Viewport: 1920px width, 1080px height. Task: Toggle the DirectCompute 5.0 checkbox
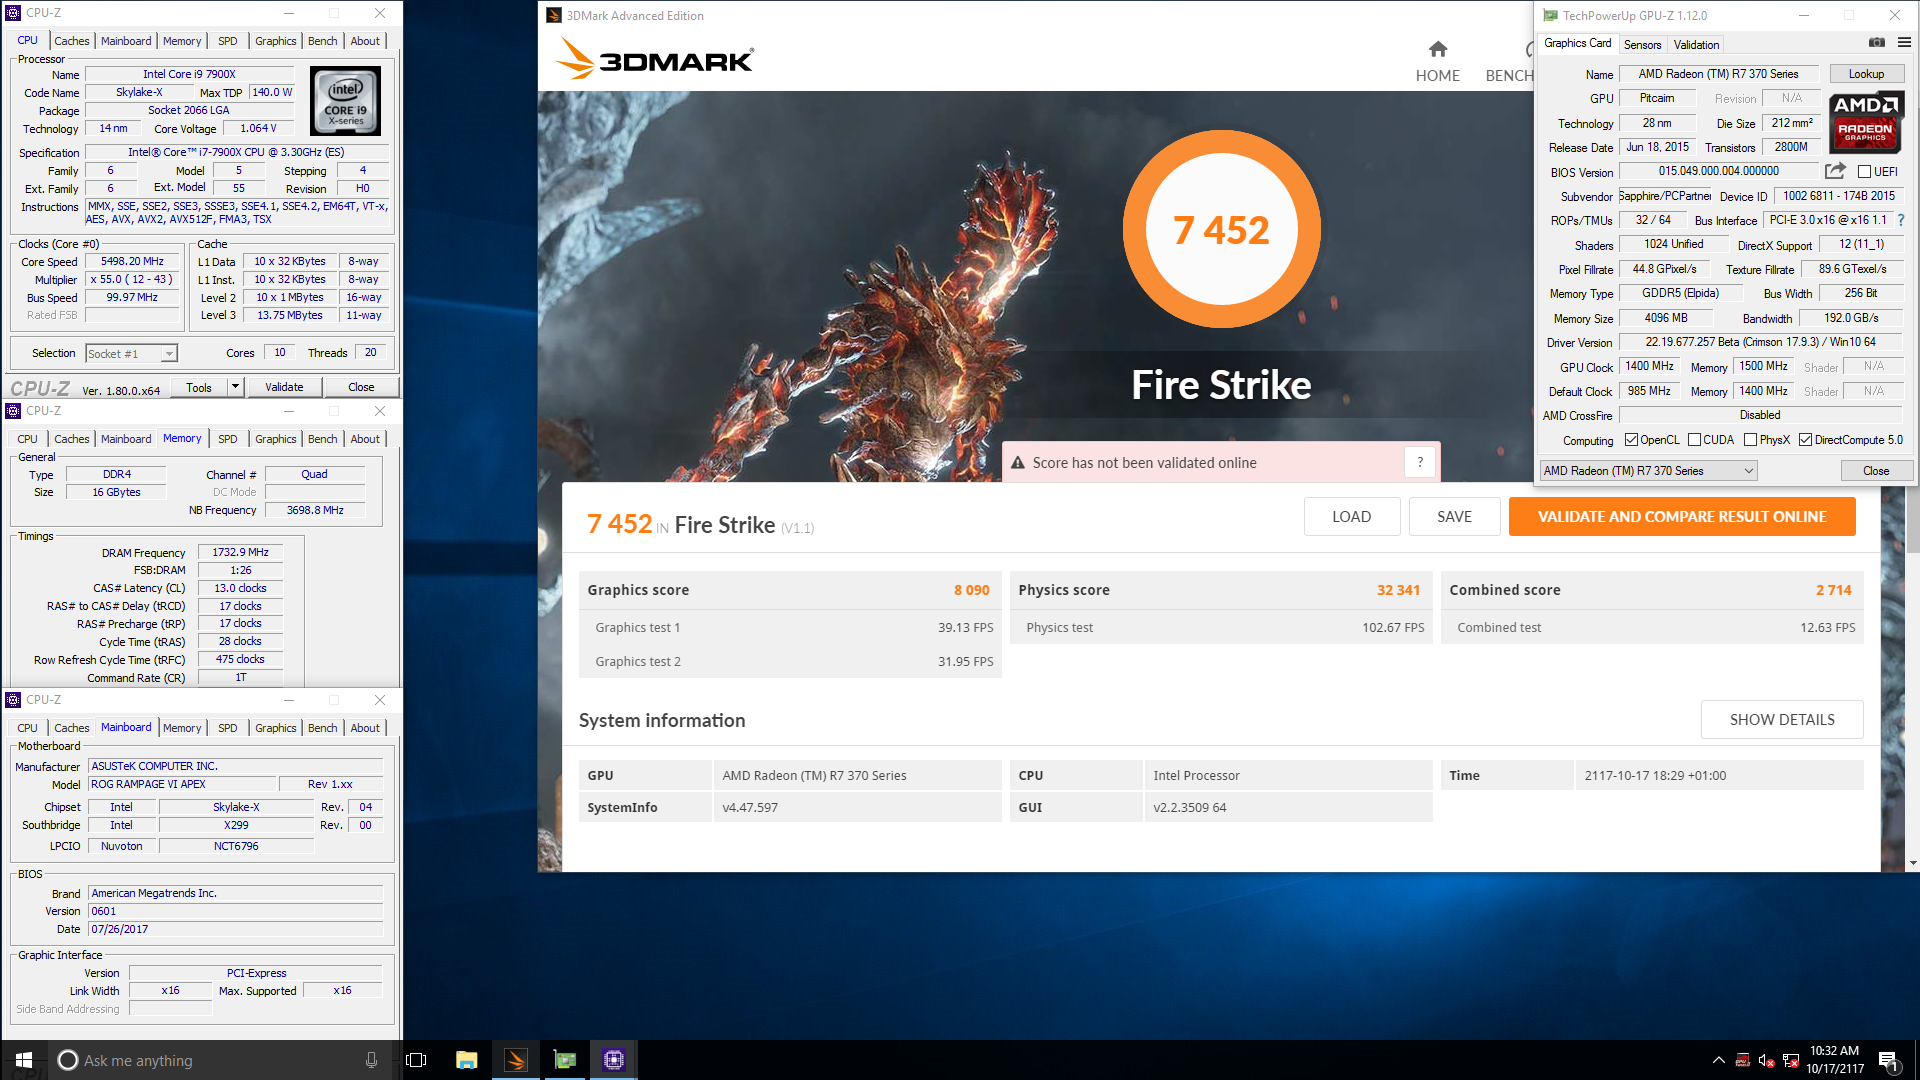coord(1805,440)
